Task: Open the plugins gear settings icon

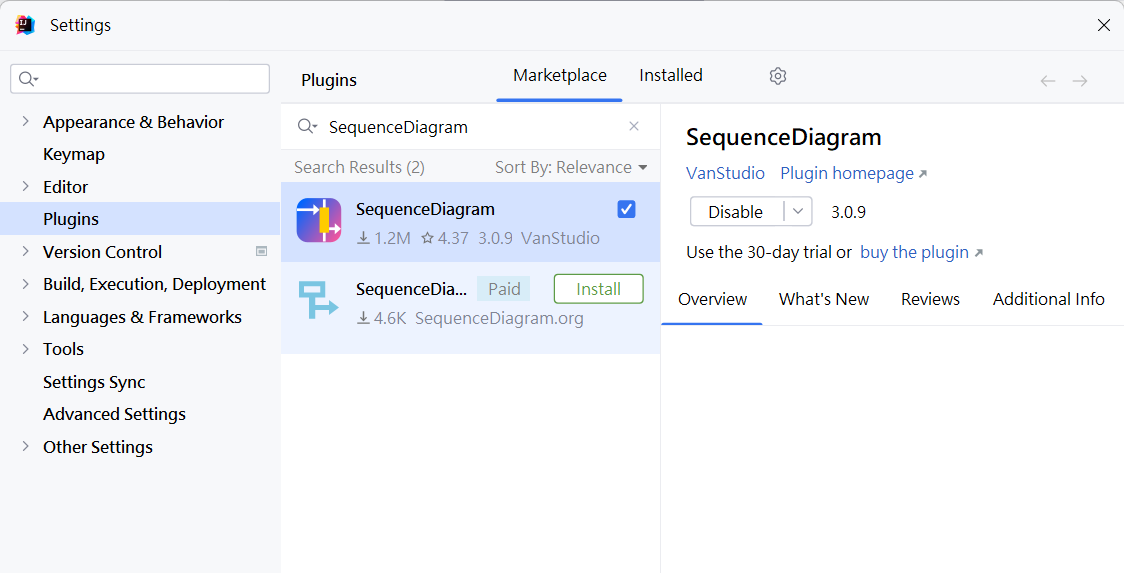Action: (778, 76)
